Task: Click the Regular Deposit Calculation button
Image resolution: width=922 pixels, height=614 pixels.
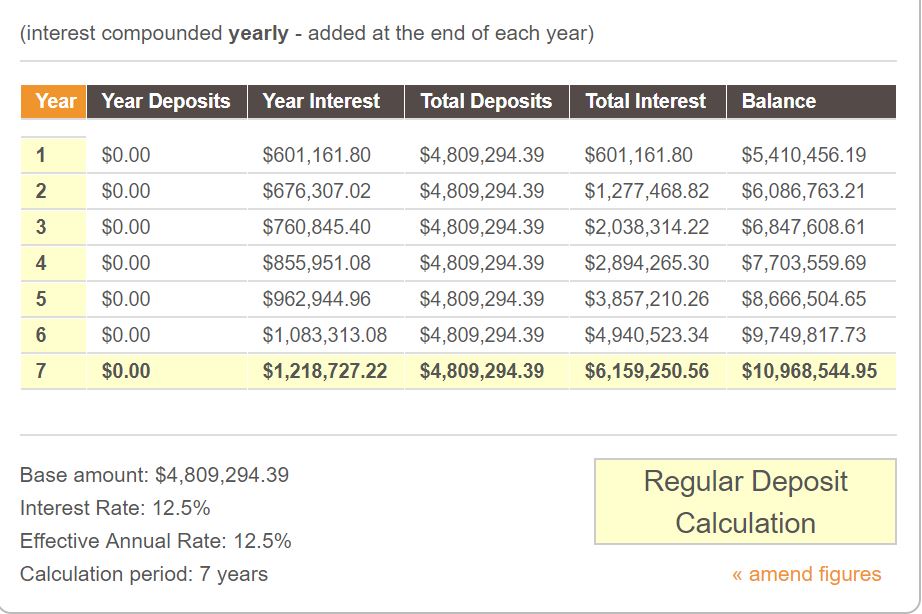Action: (x=745, y=502)
